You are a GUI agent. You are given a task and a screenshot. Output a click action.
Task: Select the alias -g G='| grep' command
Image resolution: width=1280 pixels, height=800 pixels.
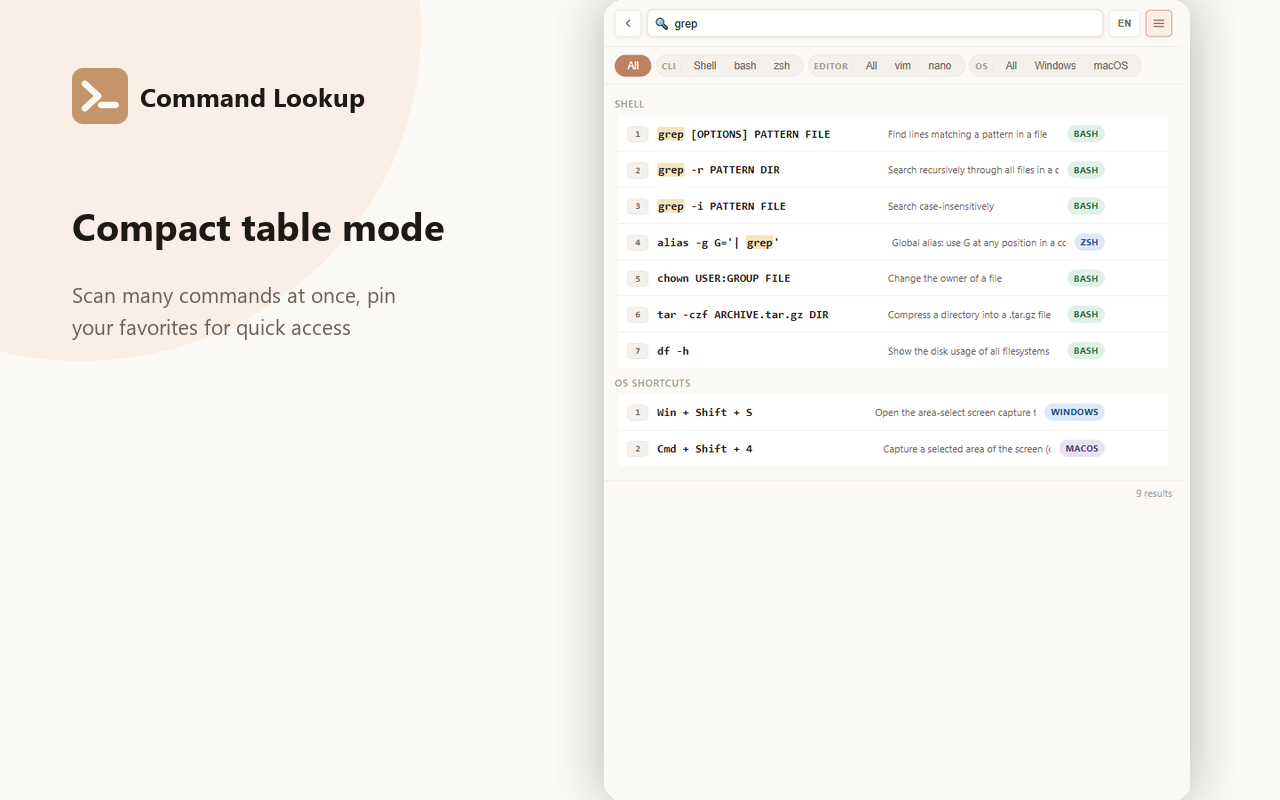(x=893, y=242)
